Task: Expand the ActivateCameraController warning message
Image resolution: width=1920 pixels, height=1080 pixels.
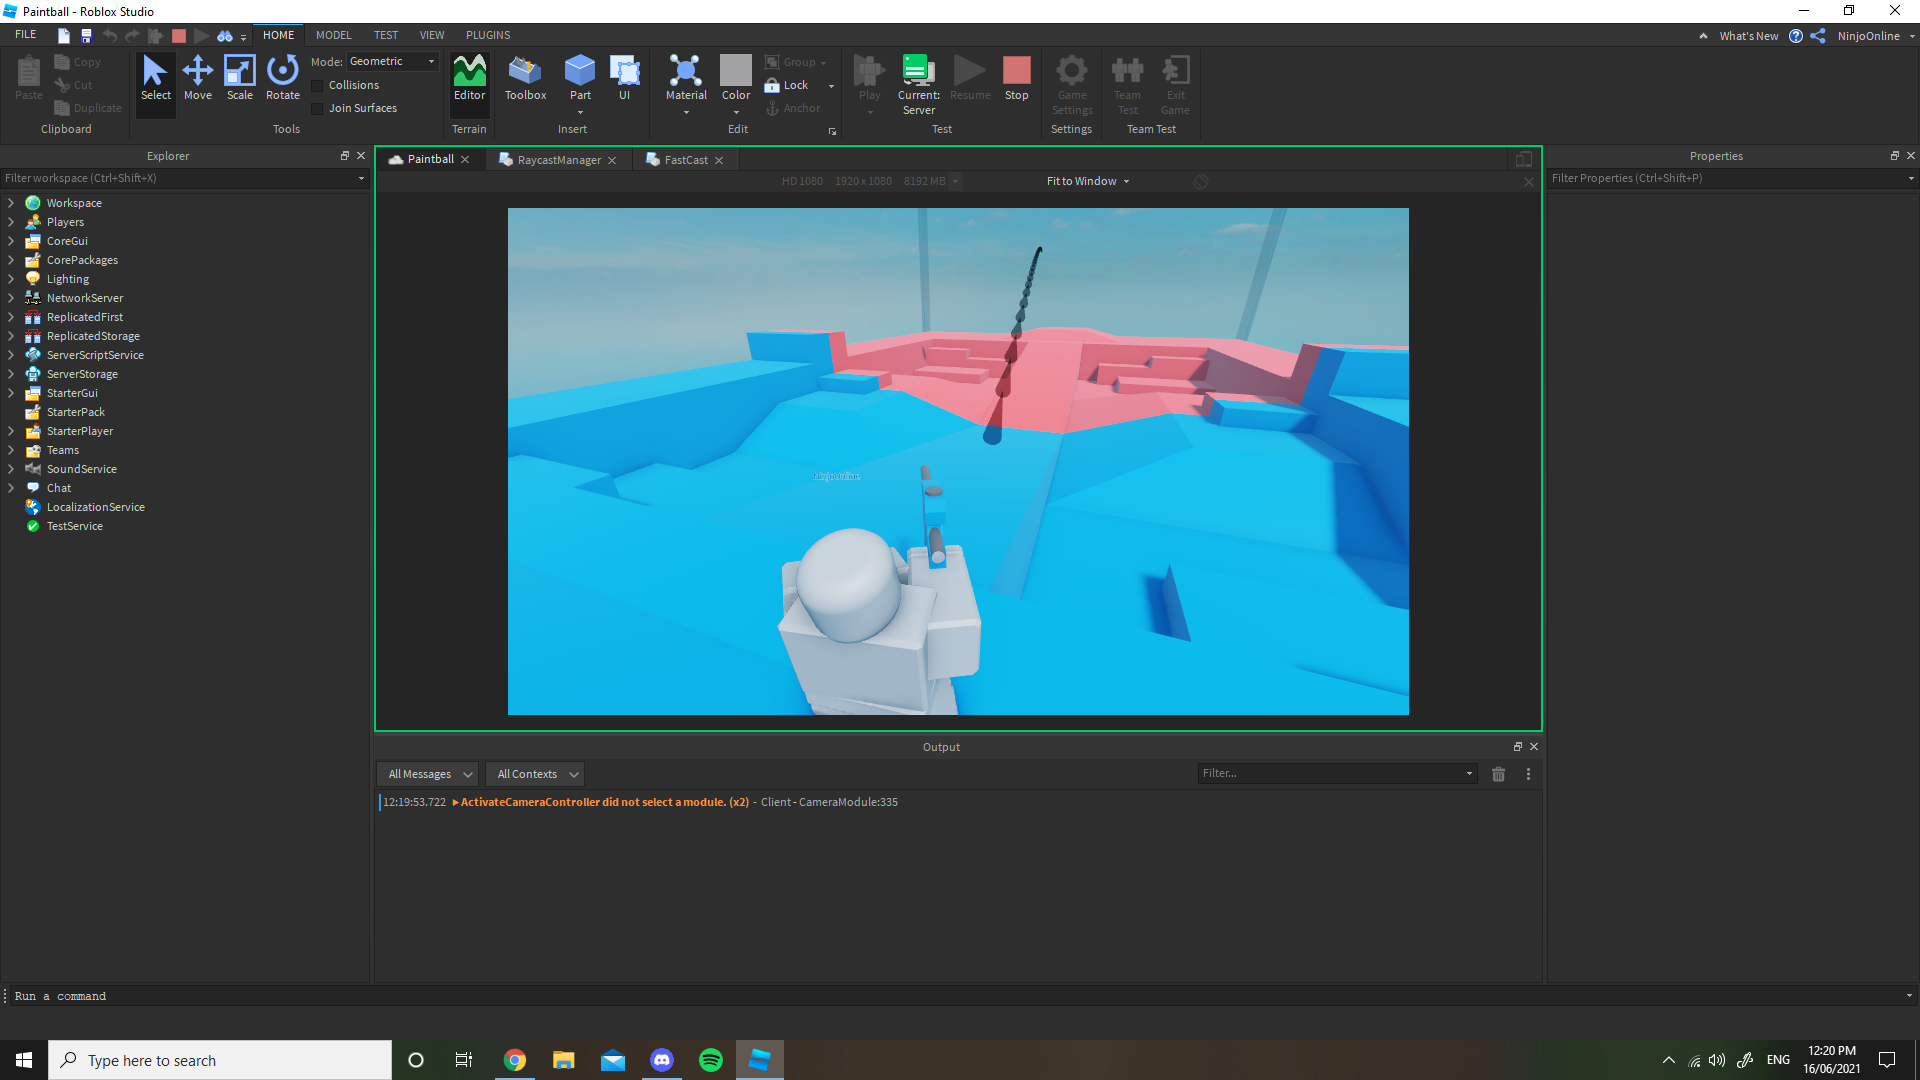Action: pyautogui.click(x=455, y=803)
